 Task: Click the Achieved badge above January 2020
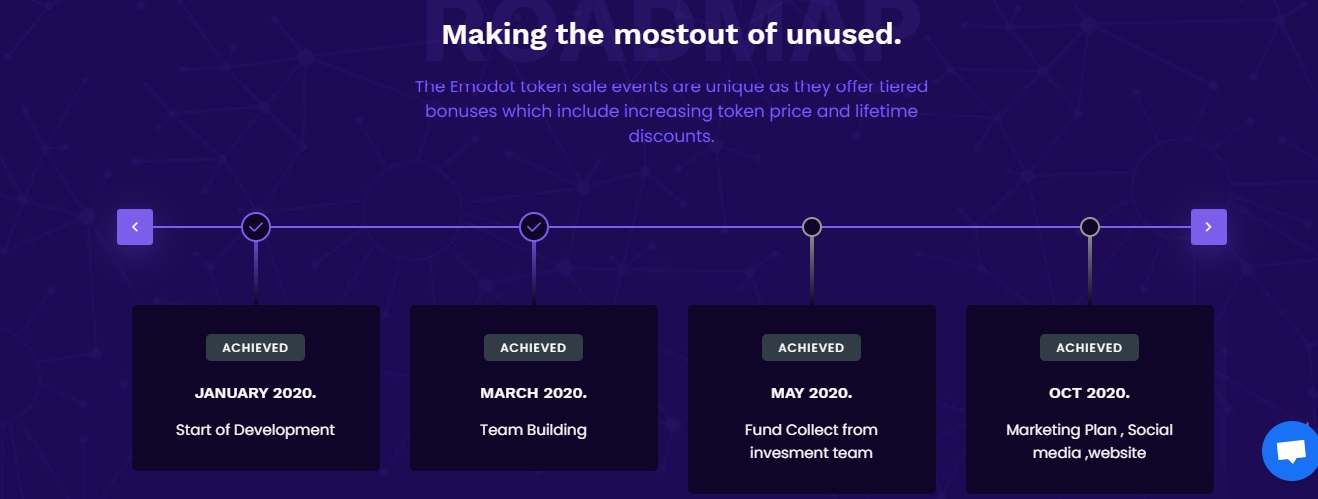click(255, 348)
